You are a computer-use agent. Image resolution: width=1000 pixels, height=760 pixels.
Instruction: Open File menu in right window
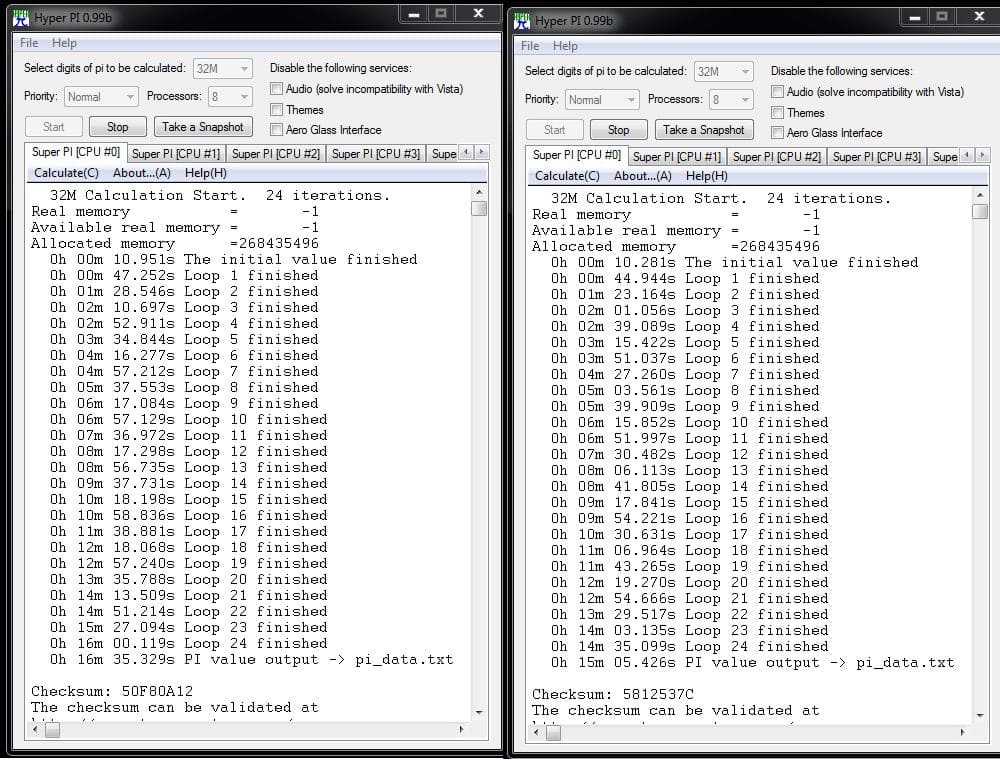tap(529, 46)
